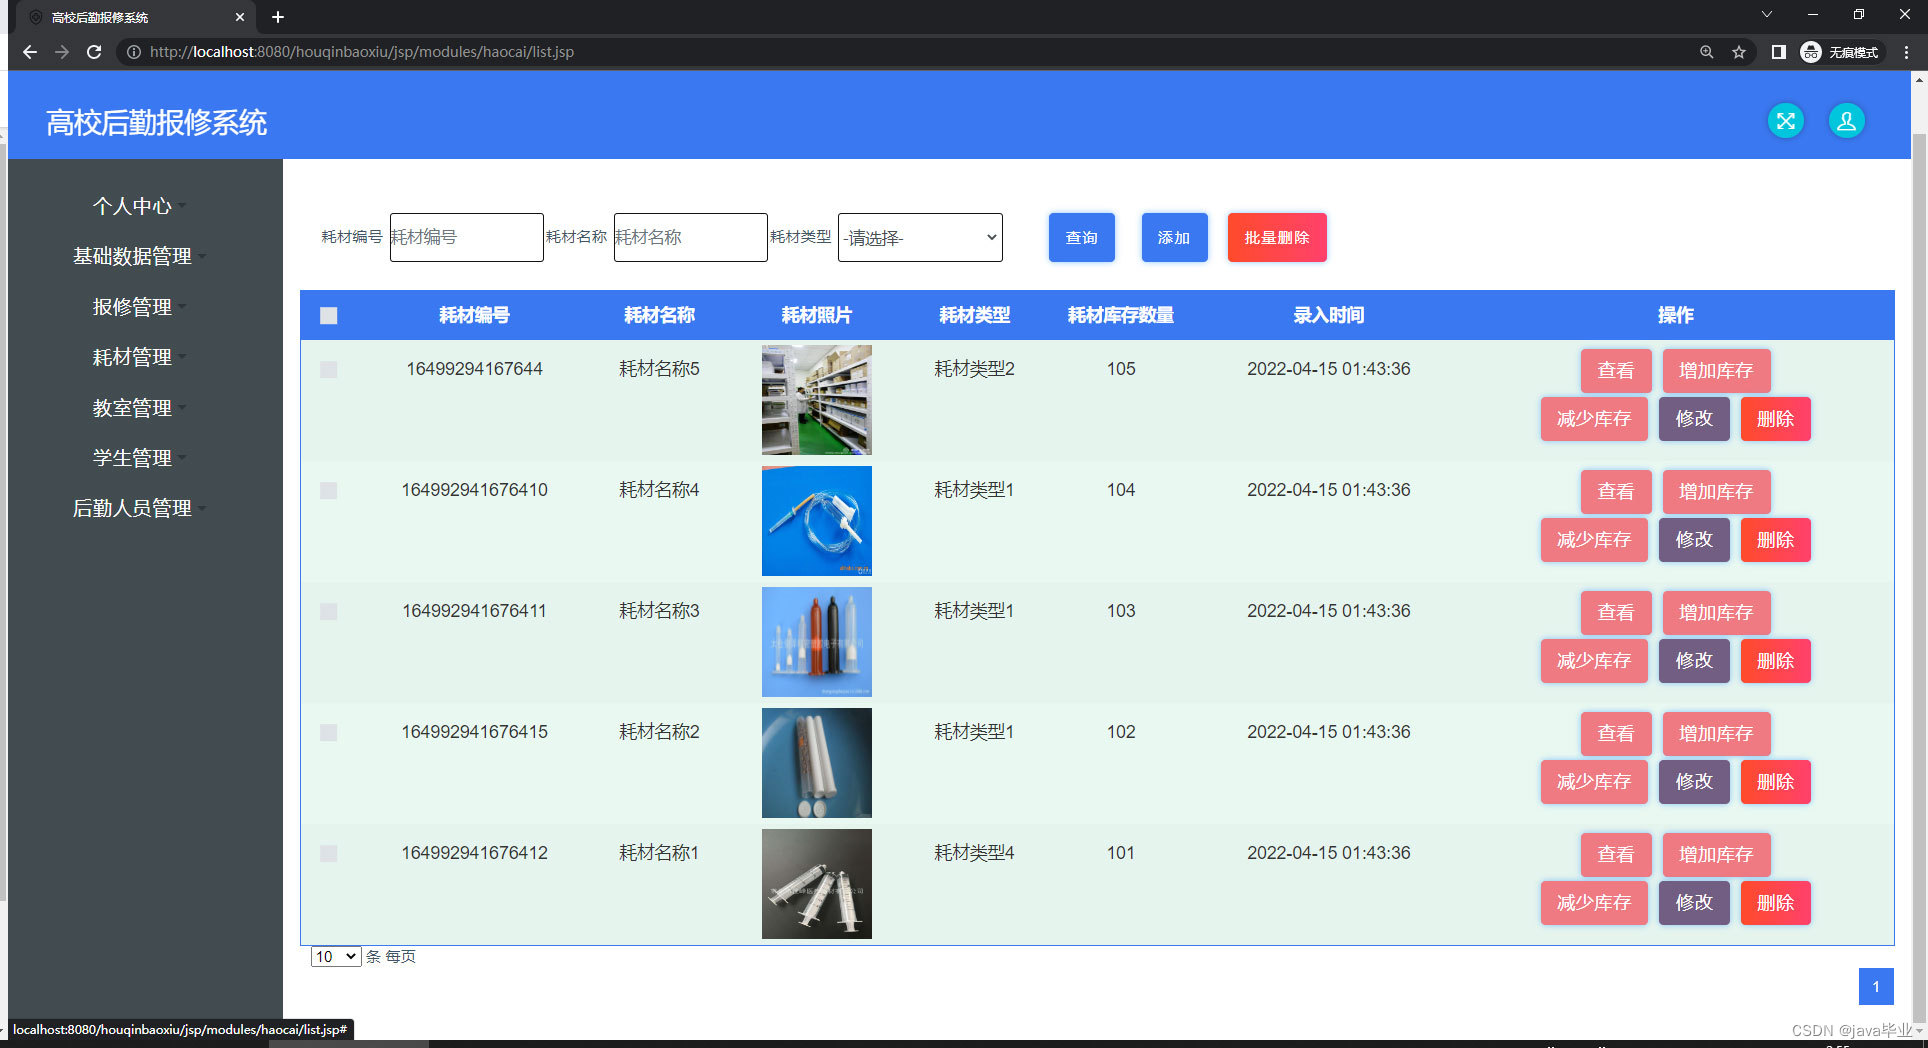Click the 查询 search button
Viewport: 1928px width, 1048px height.
(1081, 238)
